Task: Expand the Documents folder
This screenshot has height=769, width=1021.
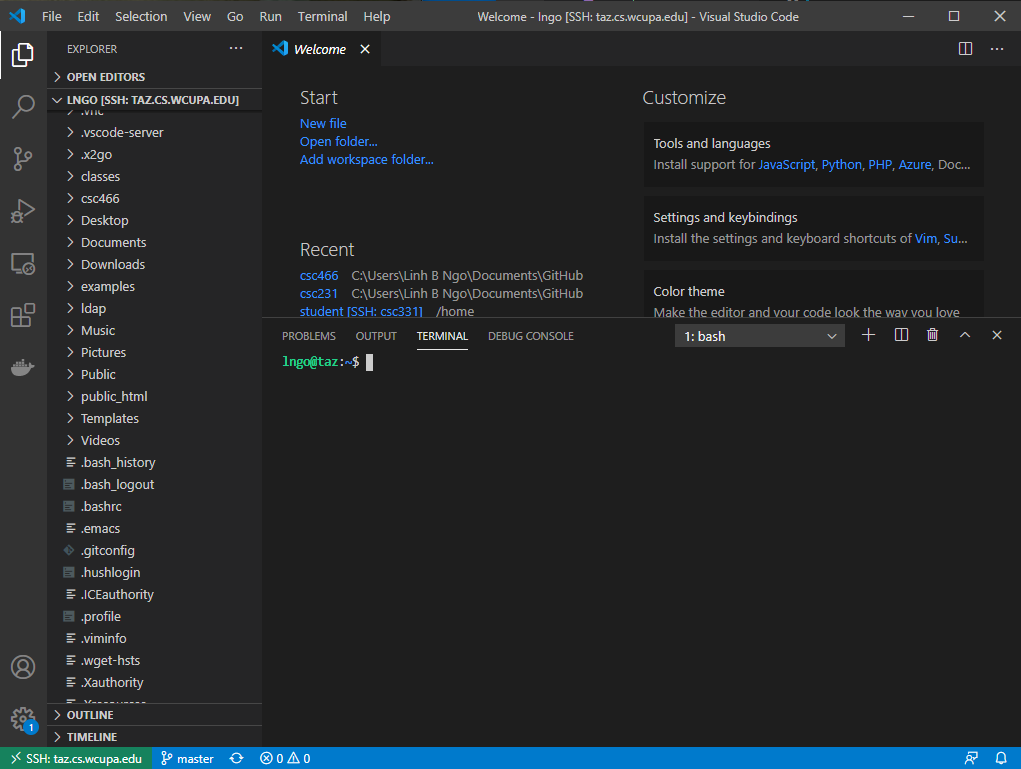Action: point(155,242)
